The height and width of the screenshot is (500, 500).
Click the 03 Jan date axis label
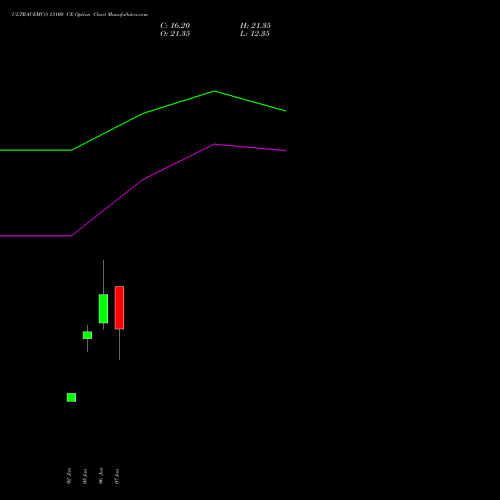coord(85,476)
